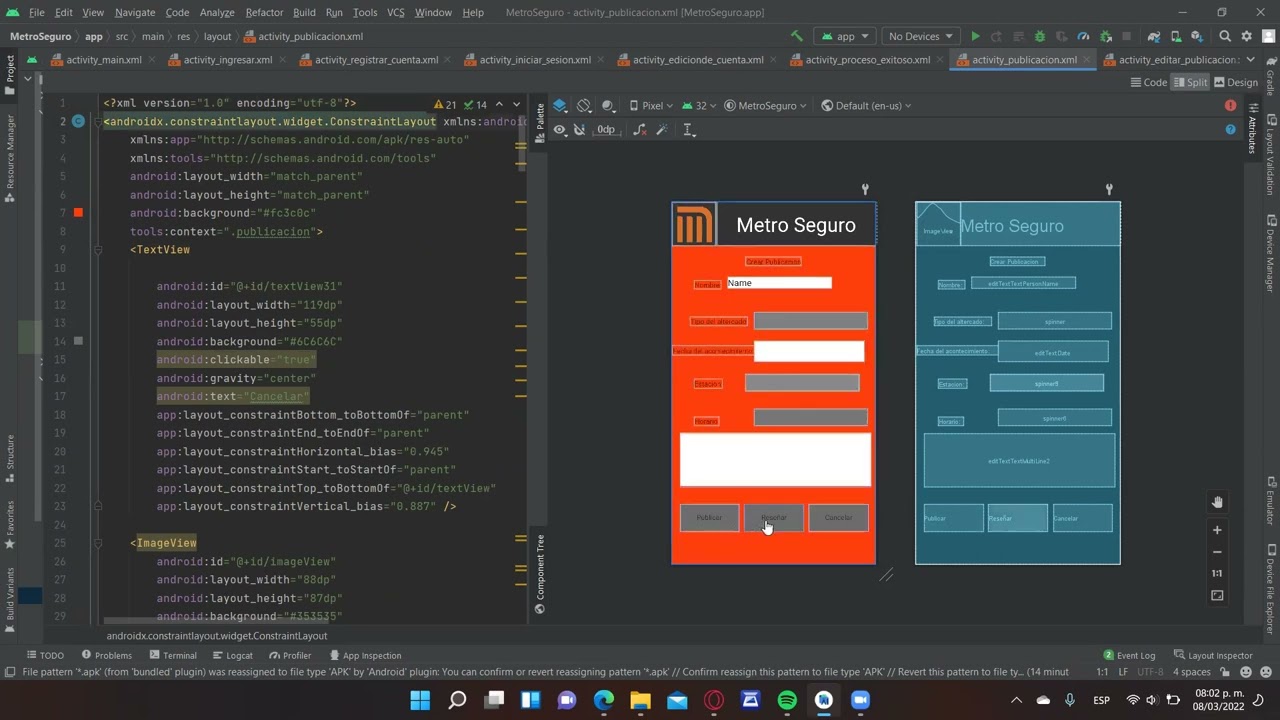Open the Terminal tool window

[x=172, y=656]
